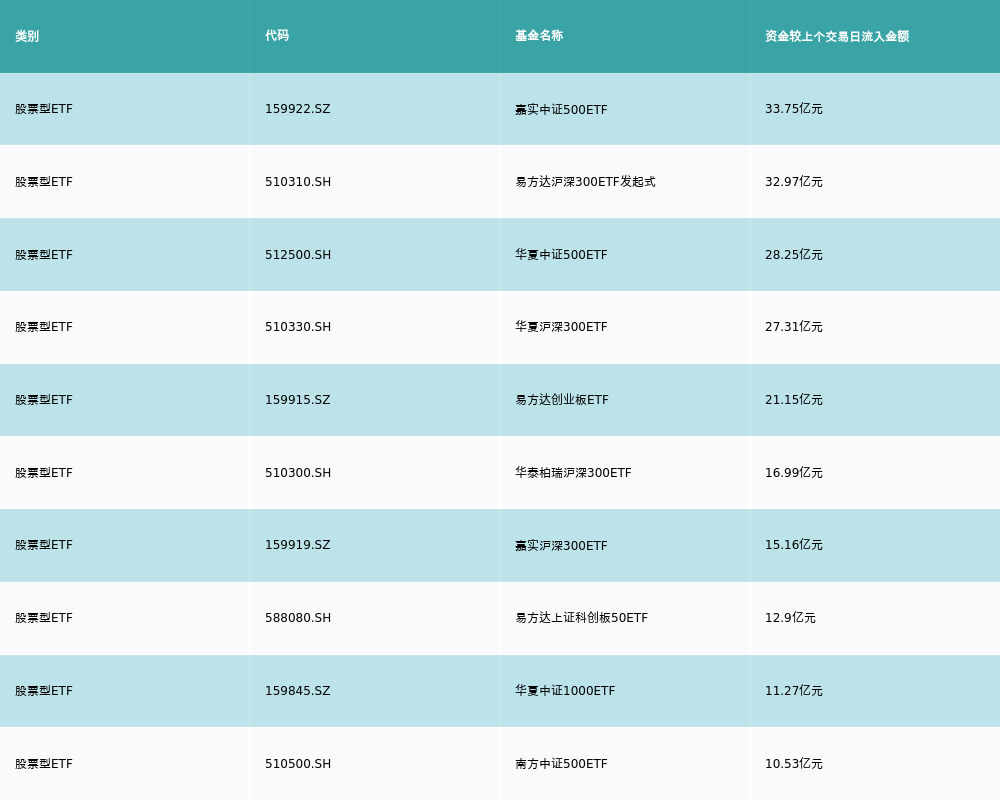The width and height of the screenshot is (1000, 800).
Task: Click 股票型ETF in the 510330.SH row
Action: tap(44, 327)
